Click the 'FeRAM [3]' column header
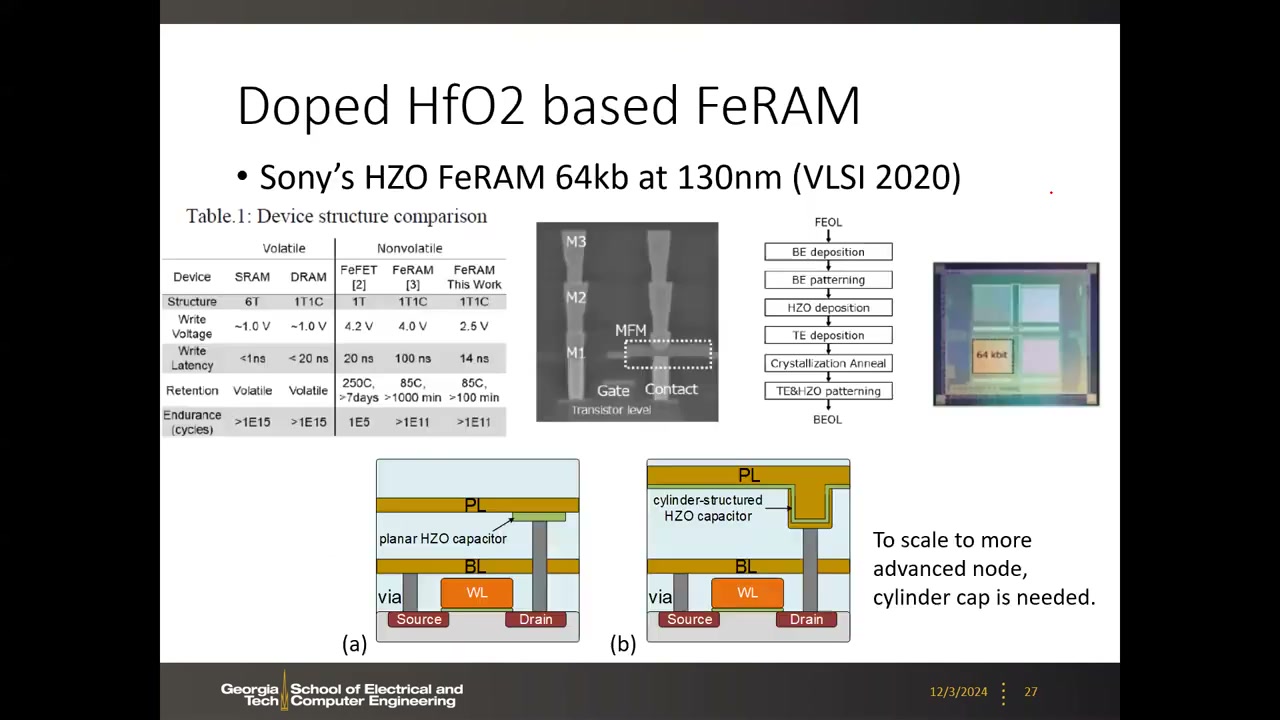Screen dimensions: 1280x720 pos(412,277)
